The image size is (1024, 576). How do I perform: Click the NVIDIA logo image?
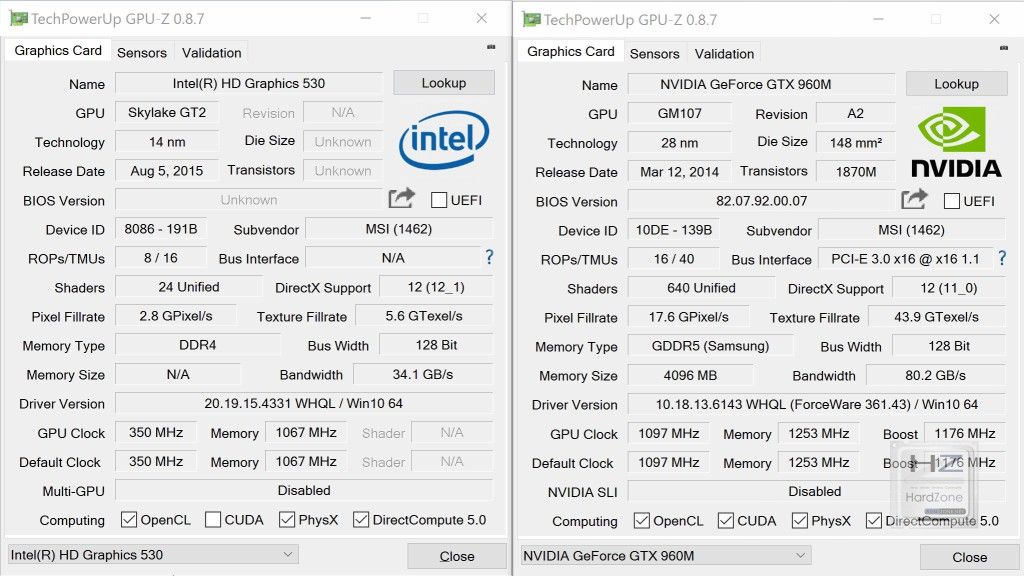click(x=956, y=142)
